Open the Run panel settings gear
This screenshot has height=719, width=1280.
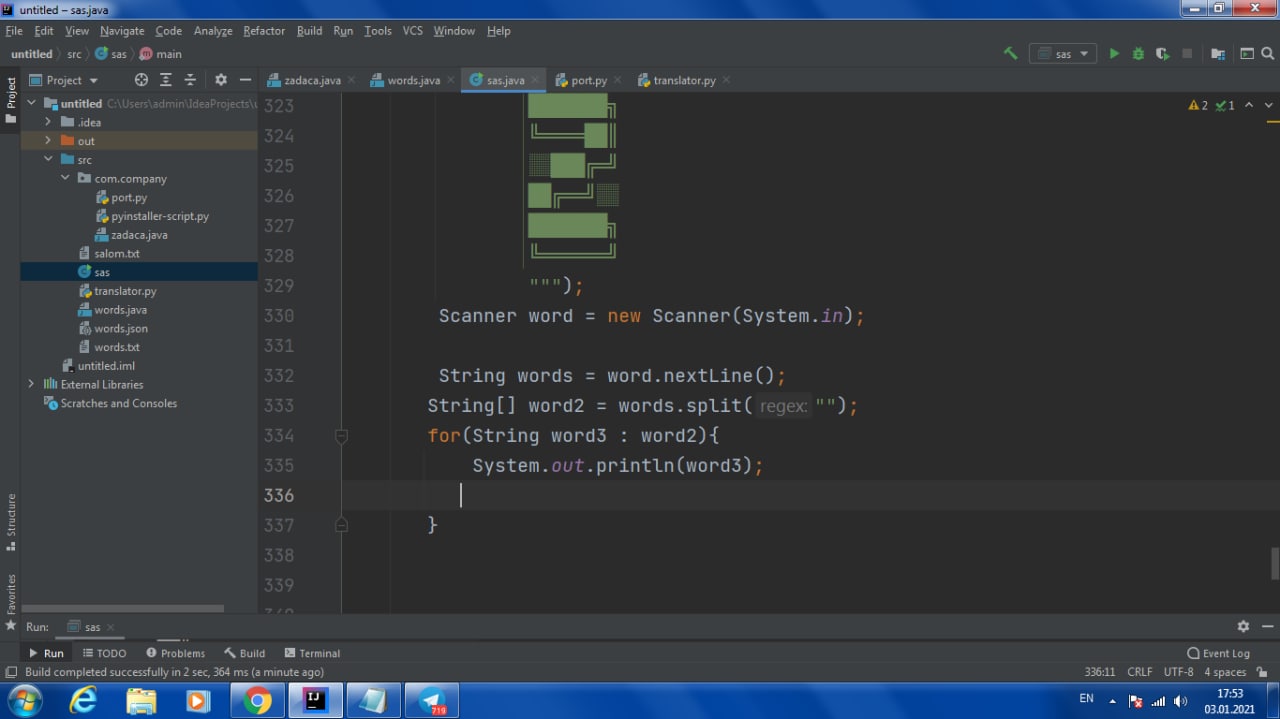pos(1243,626)
